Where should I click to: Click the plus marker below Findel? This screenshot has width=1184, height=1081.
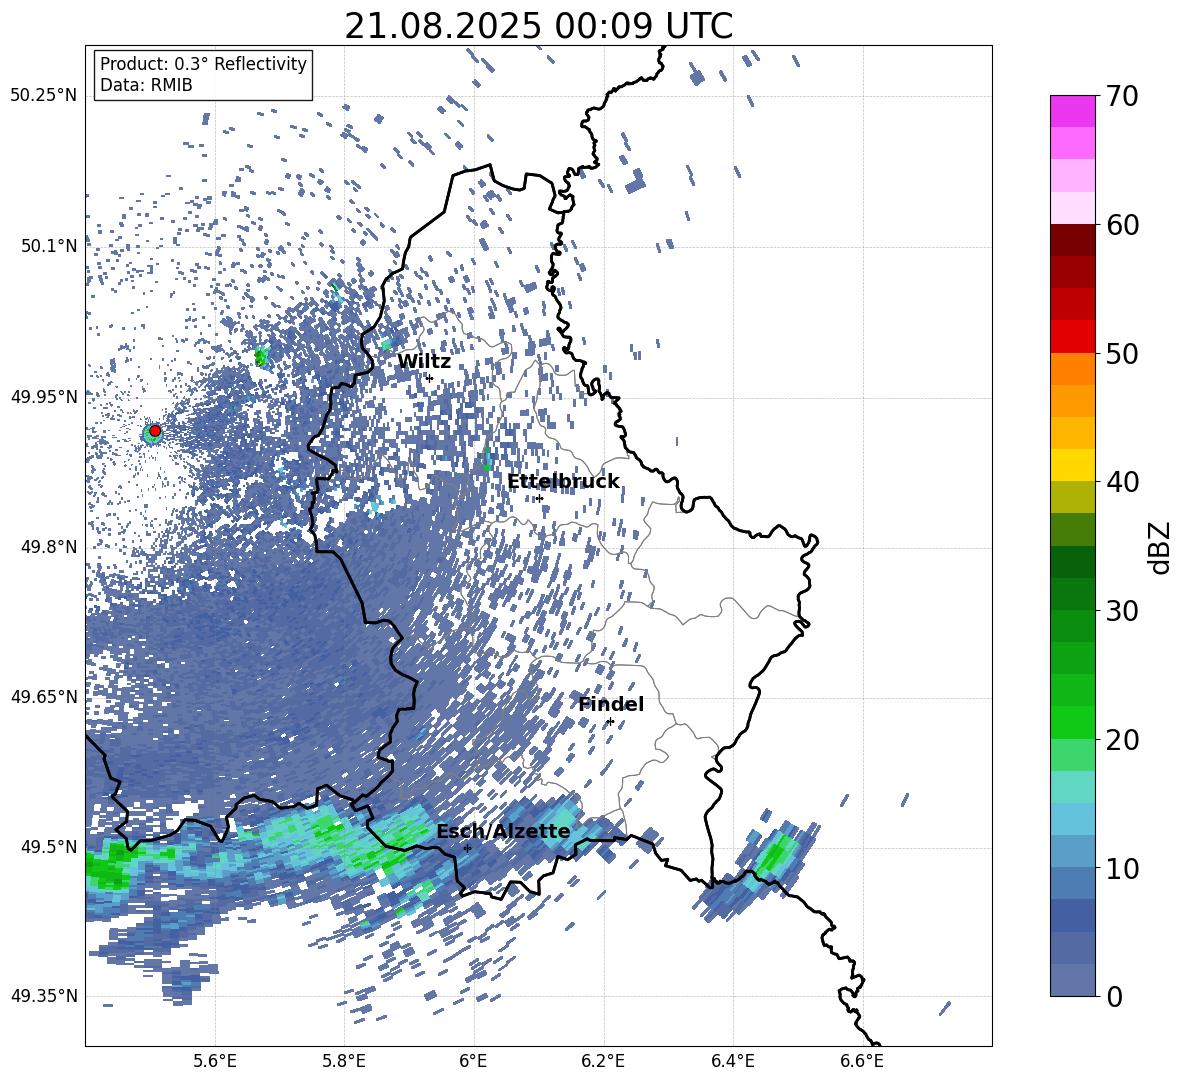[x=609, y=722]
